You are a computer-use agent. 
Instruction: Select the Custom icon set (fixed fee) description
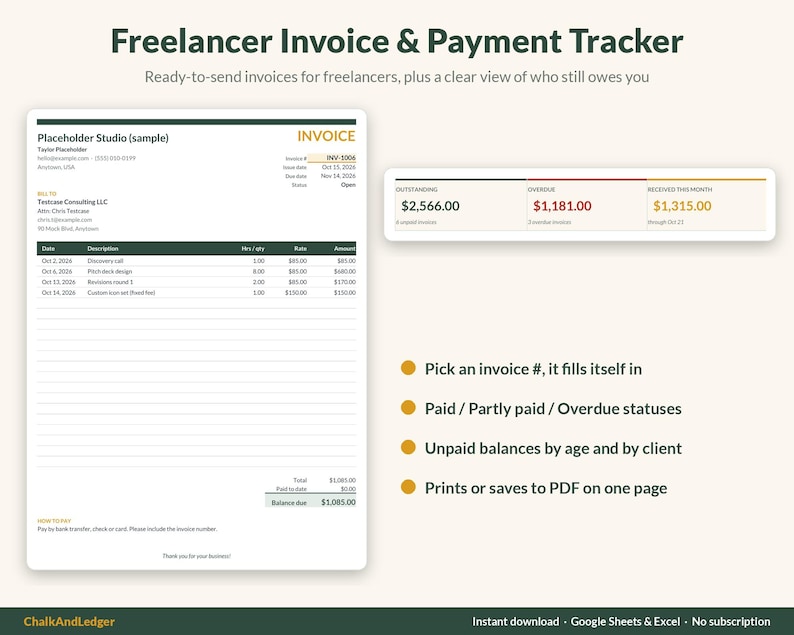pyautogui.click(x=121, y=293)
